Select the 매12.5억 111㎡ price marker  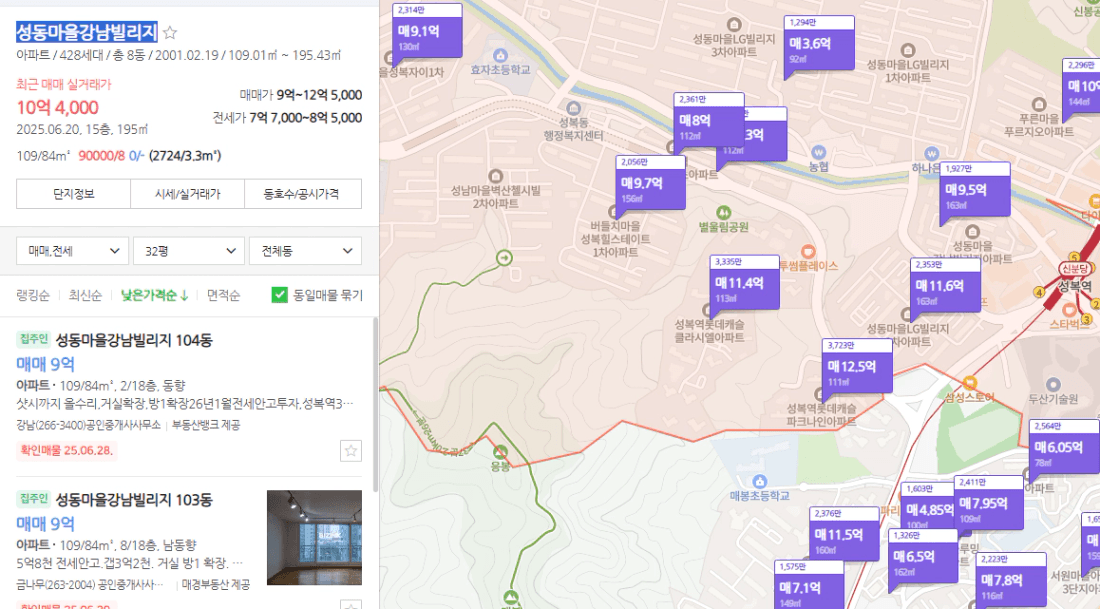point(857,366)
